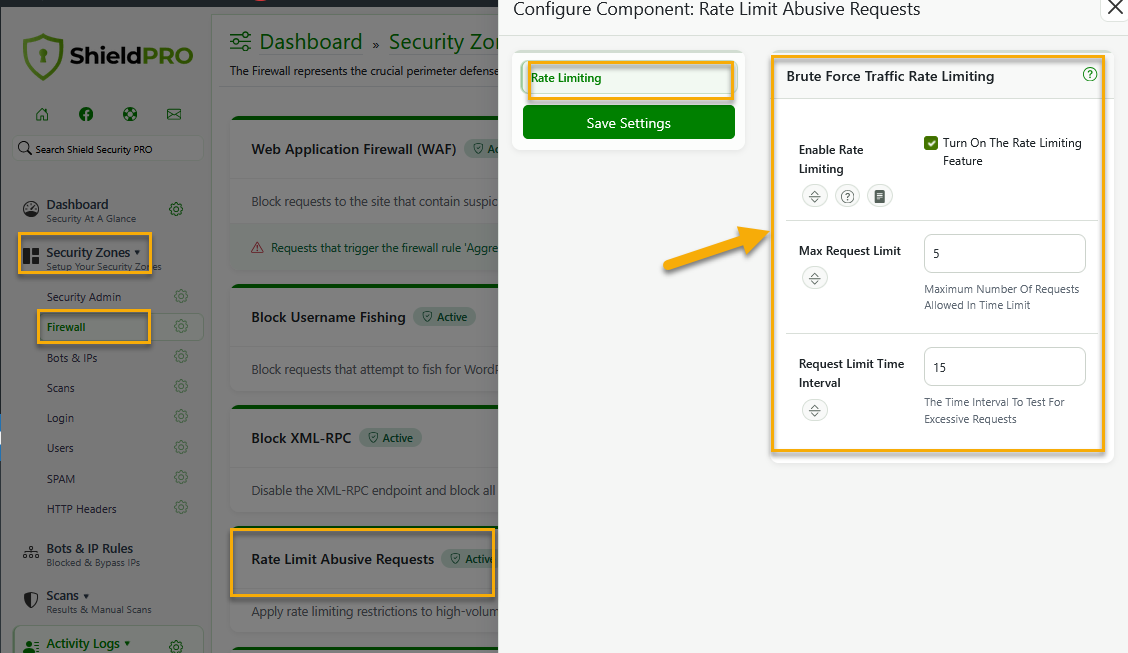Expand the Activity Logs menu
1128x653 pixels.
pyautogui.click(x=88, y=643)
